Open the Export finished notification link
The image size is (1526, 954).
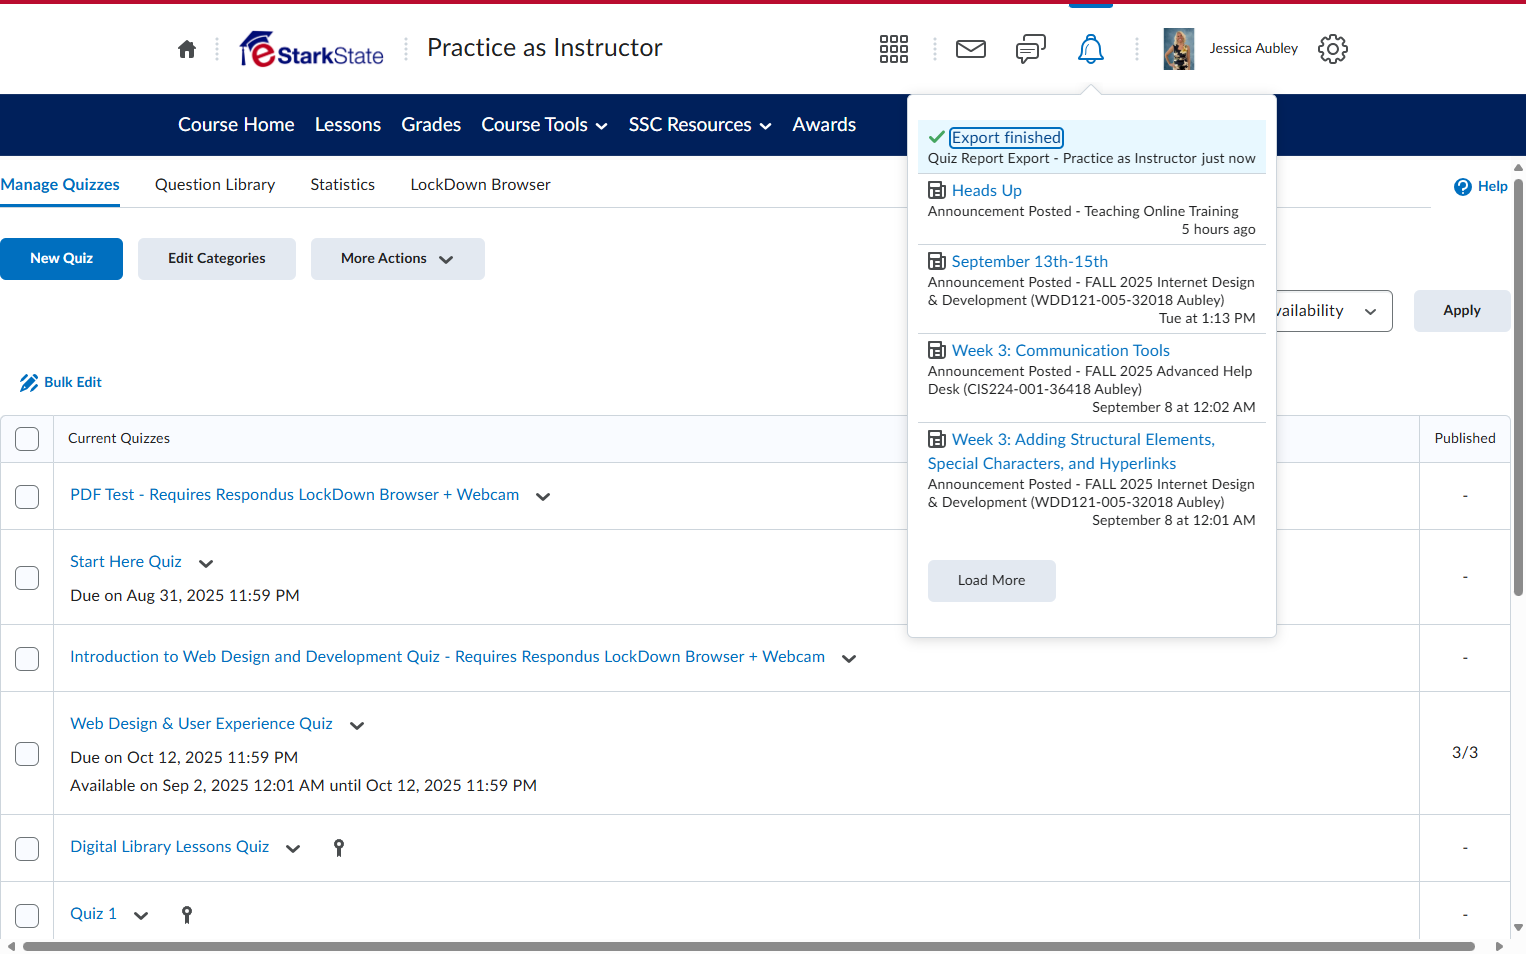(1007, 137)
